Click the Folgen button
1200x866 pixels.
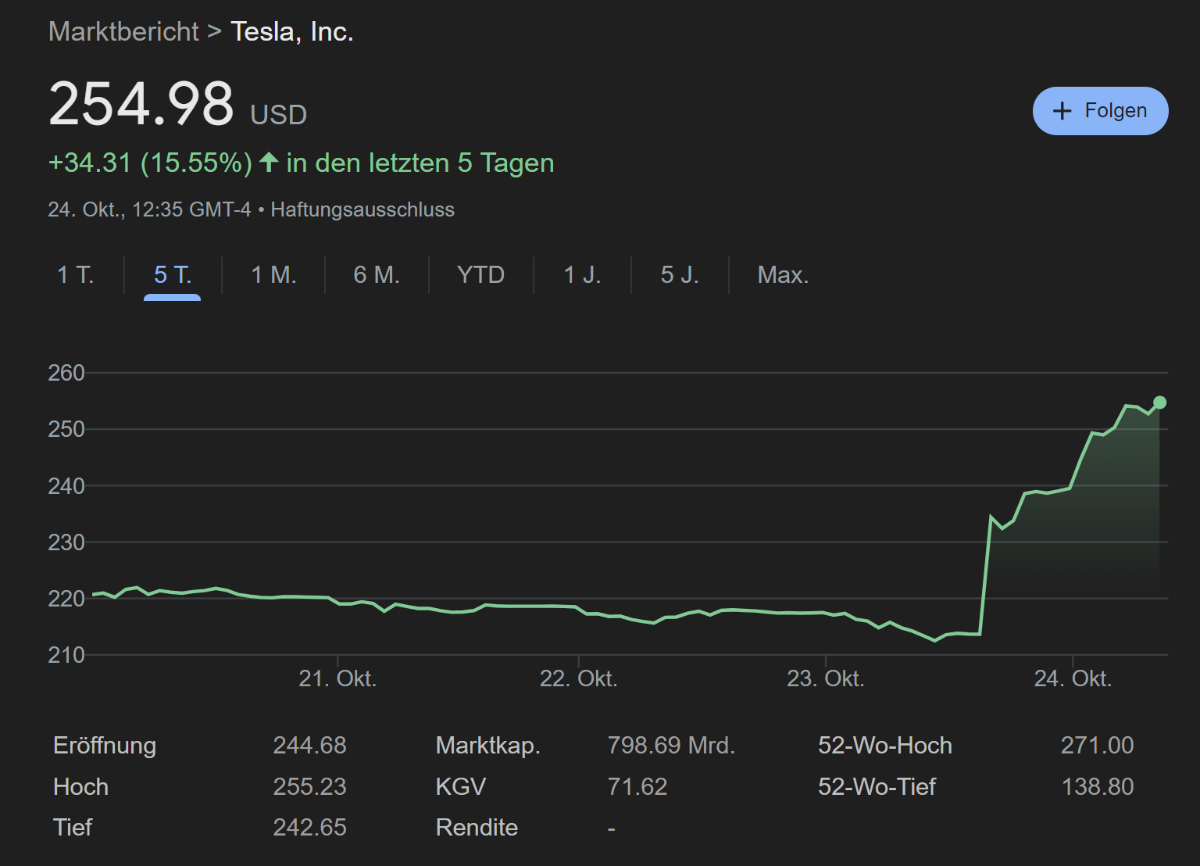1100,110
